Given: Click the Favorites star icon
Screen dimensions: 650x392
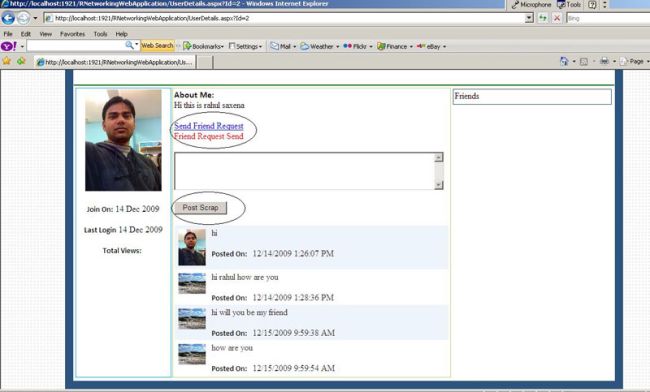Looking at the screenshot, I should (7, 61).
